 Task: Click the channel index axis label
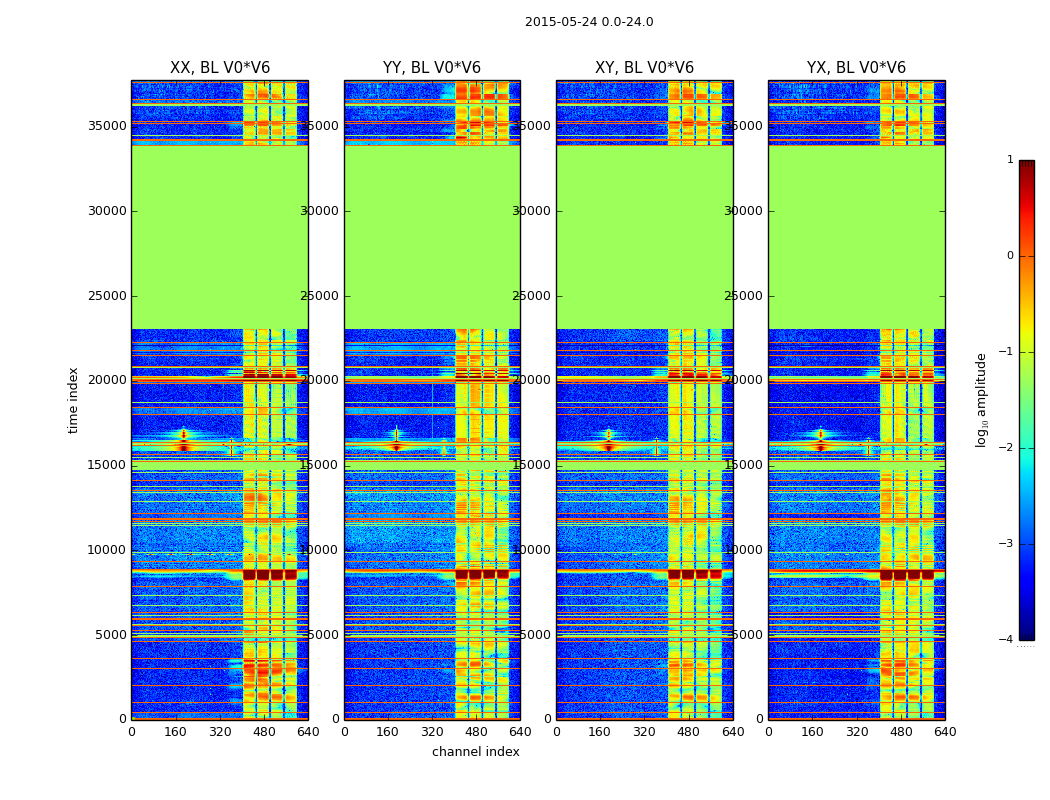tap(475, 752)
